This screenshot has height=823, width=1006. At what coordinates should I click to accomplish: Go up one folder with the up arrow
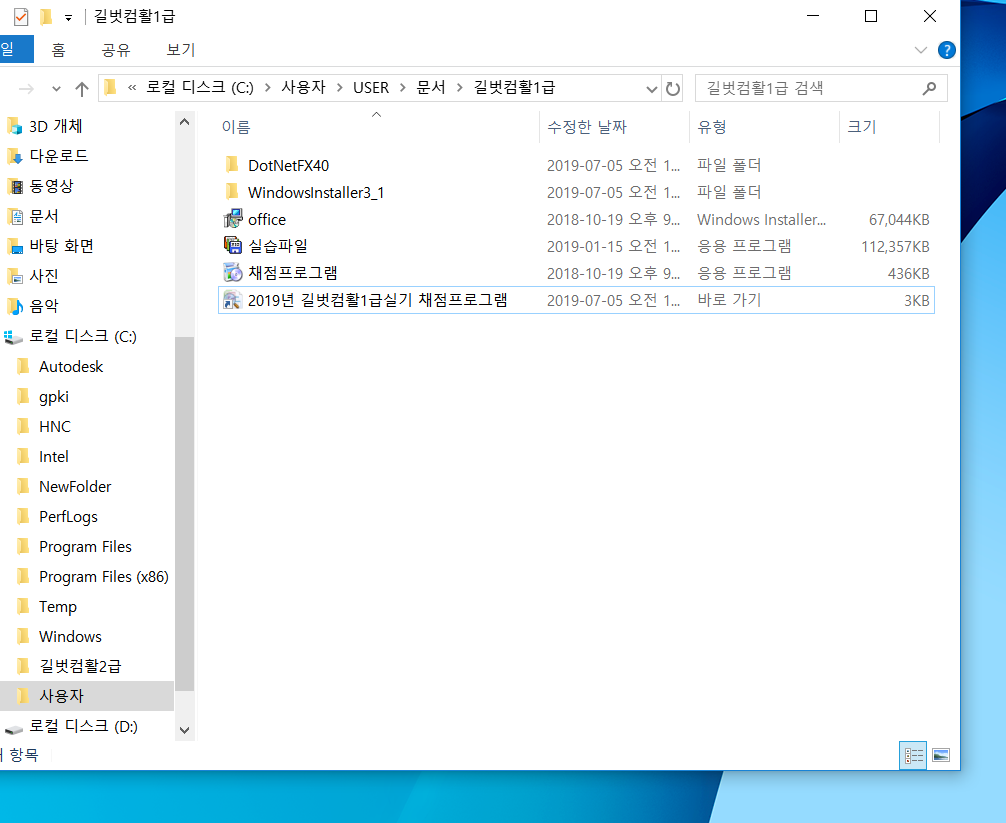click(82, 88)
